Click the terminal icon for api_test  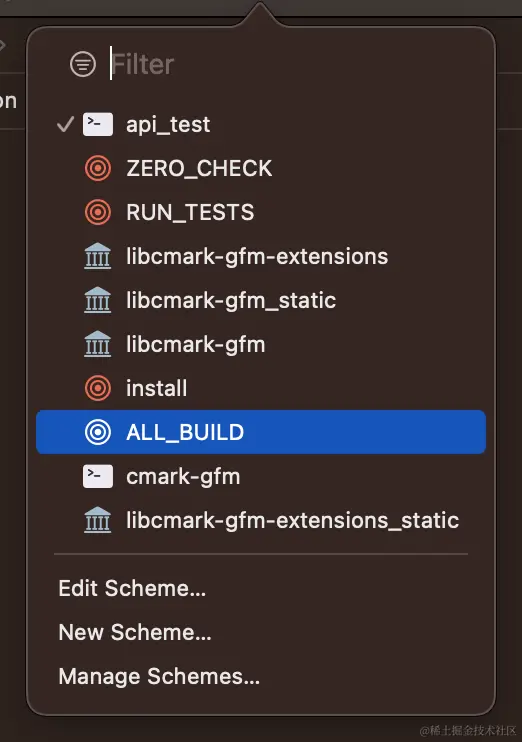[x=98, y=124]
